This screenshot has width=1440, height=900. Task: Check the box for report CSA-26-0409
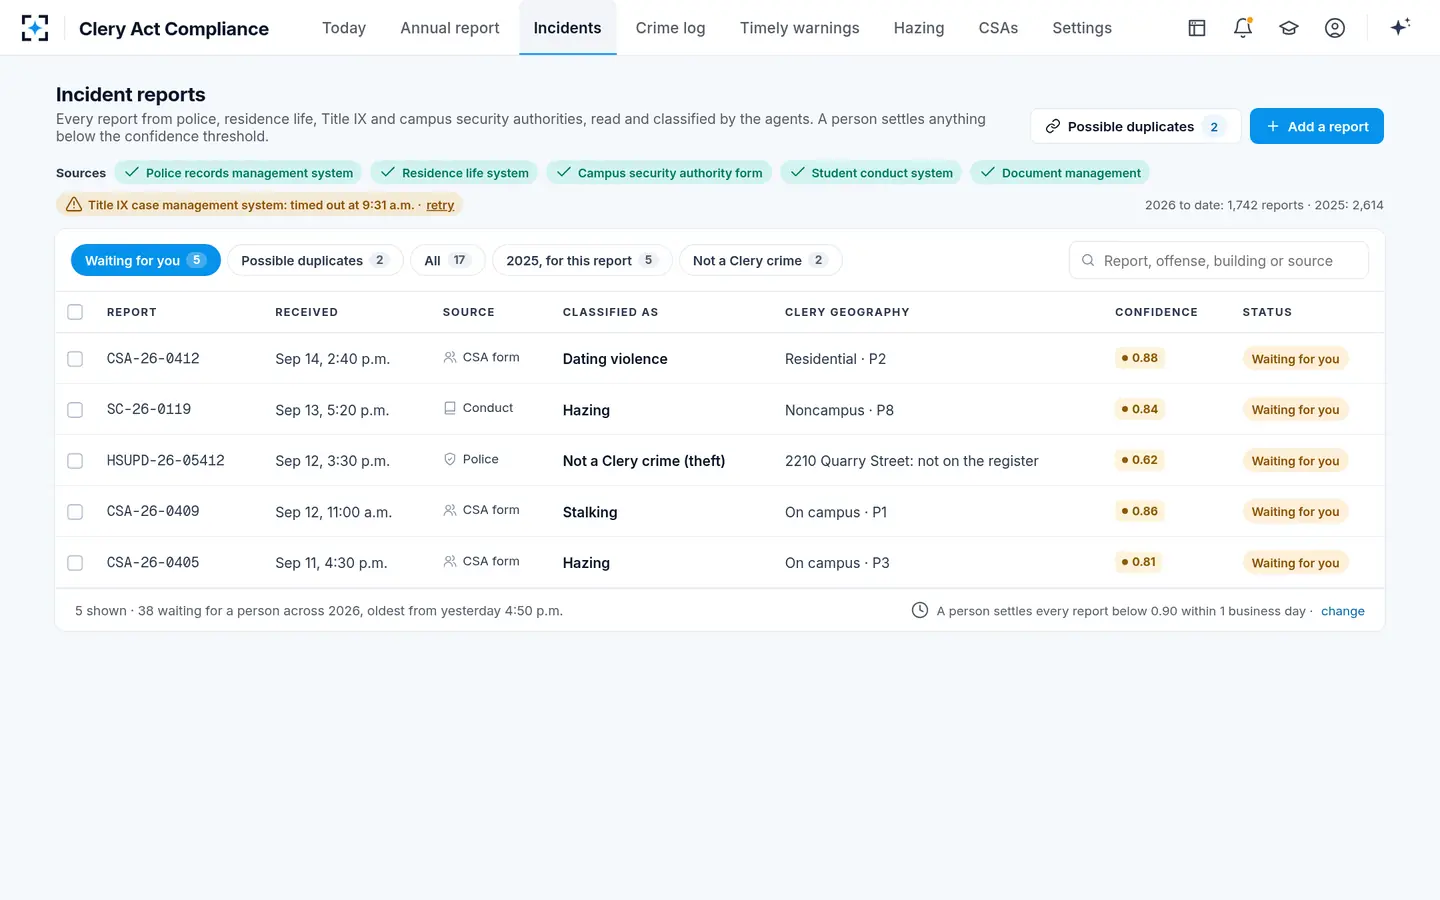pyautogui.click(x=75, y=512)
